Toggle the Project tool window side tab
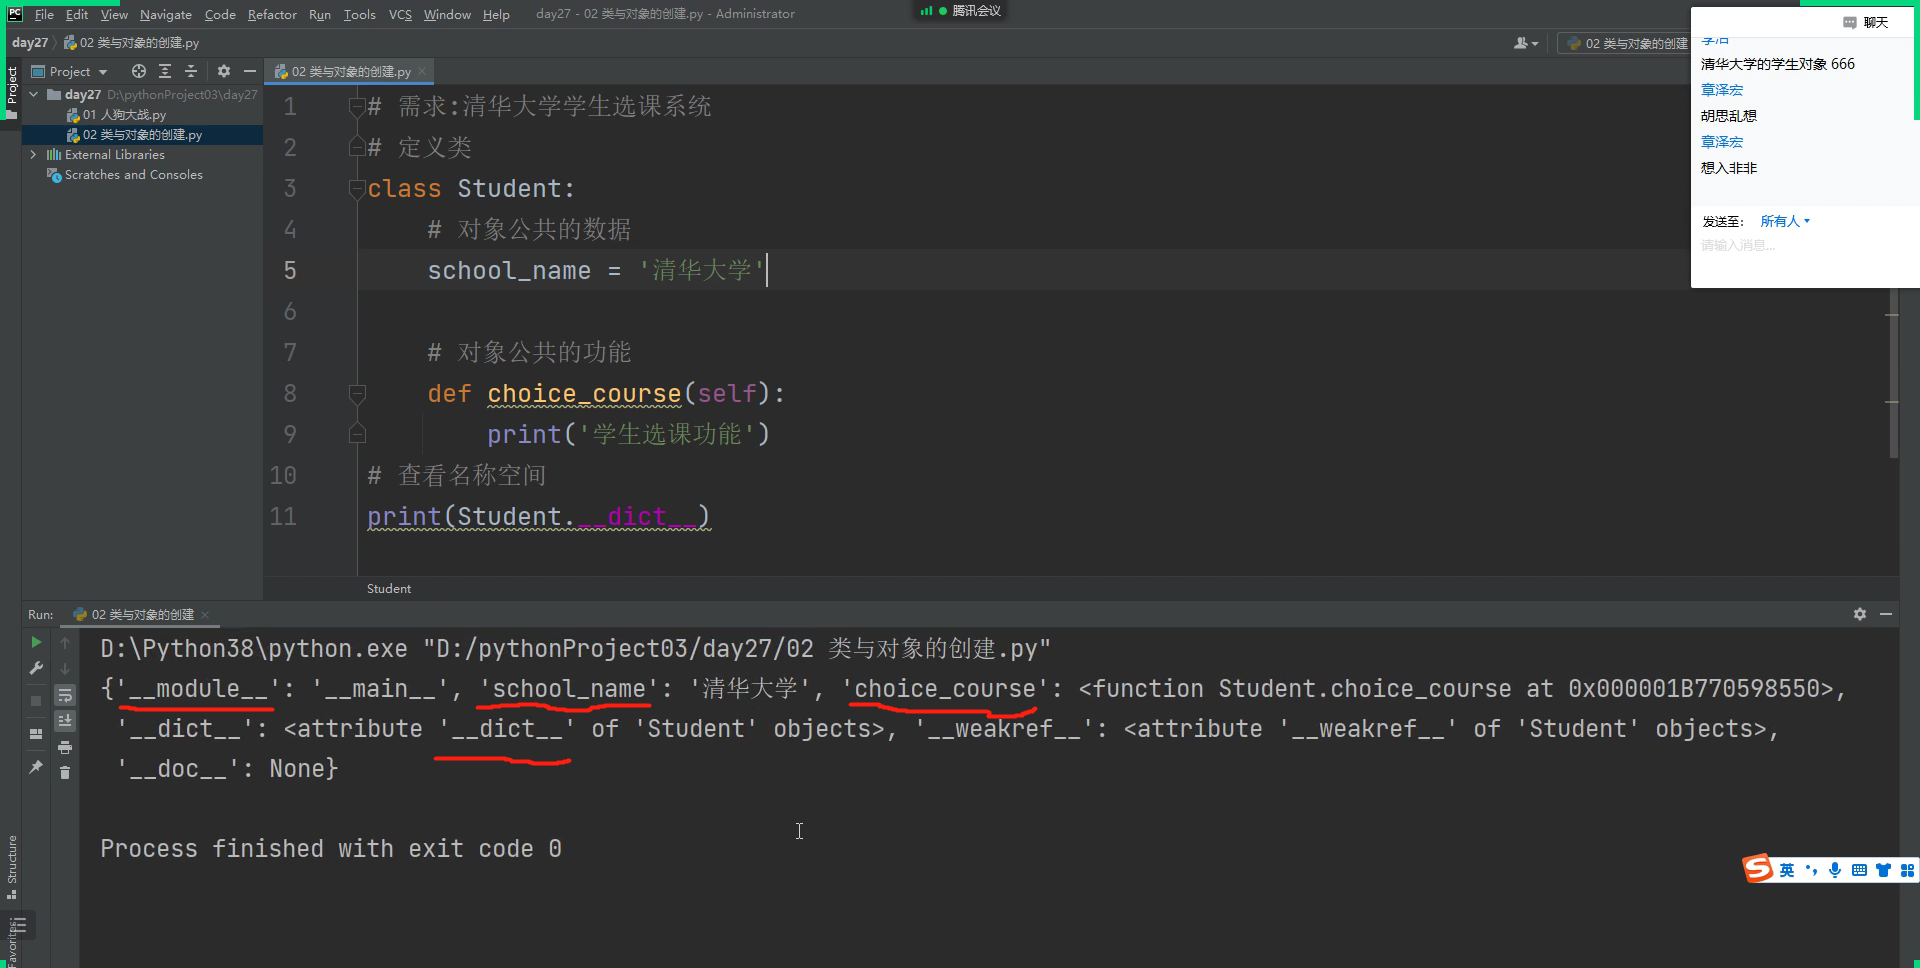Viewport: 1920px width, 968px height. [11, 92]
